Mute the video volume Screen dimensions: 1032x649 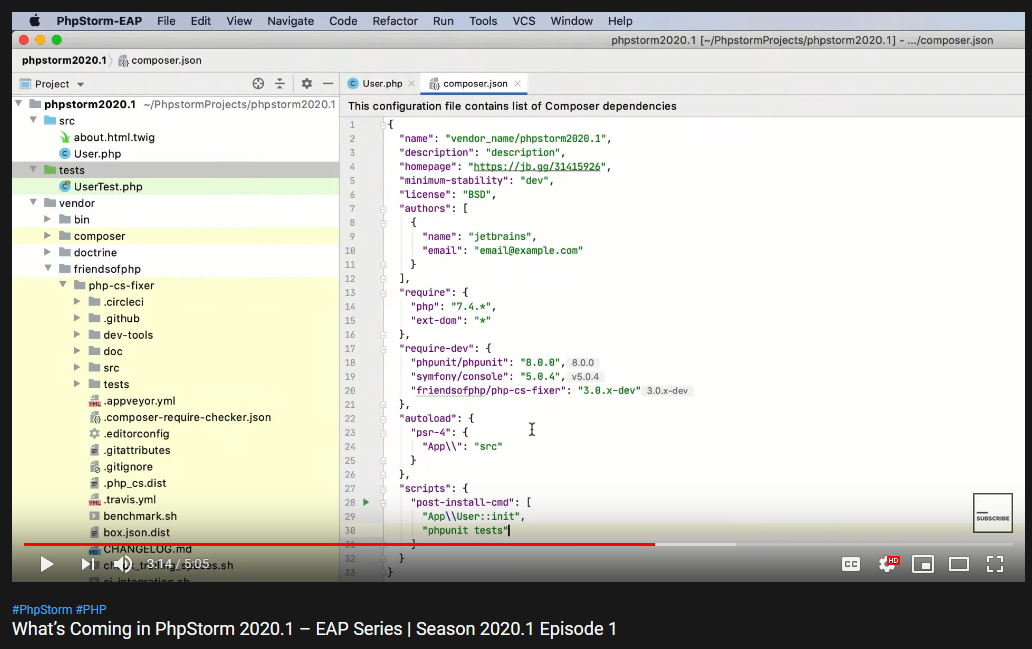[x=122, y=564]
